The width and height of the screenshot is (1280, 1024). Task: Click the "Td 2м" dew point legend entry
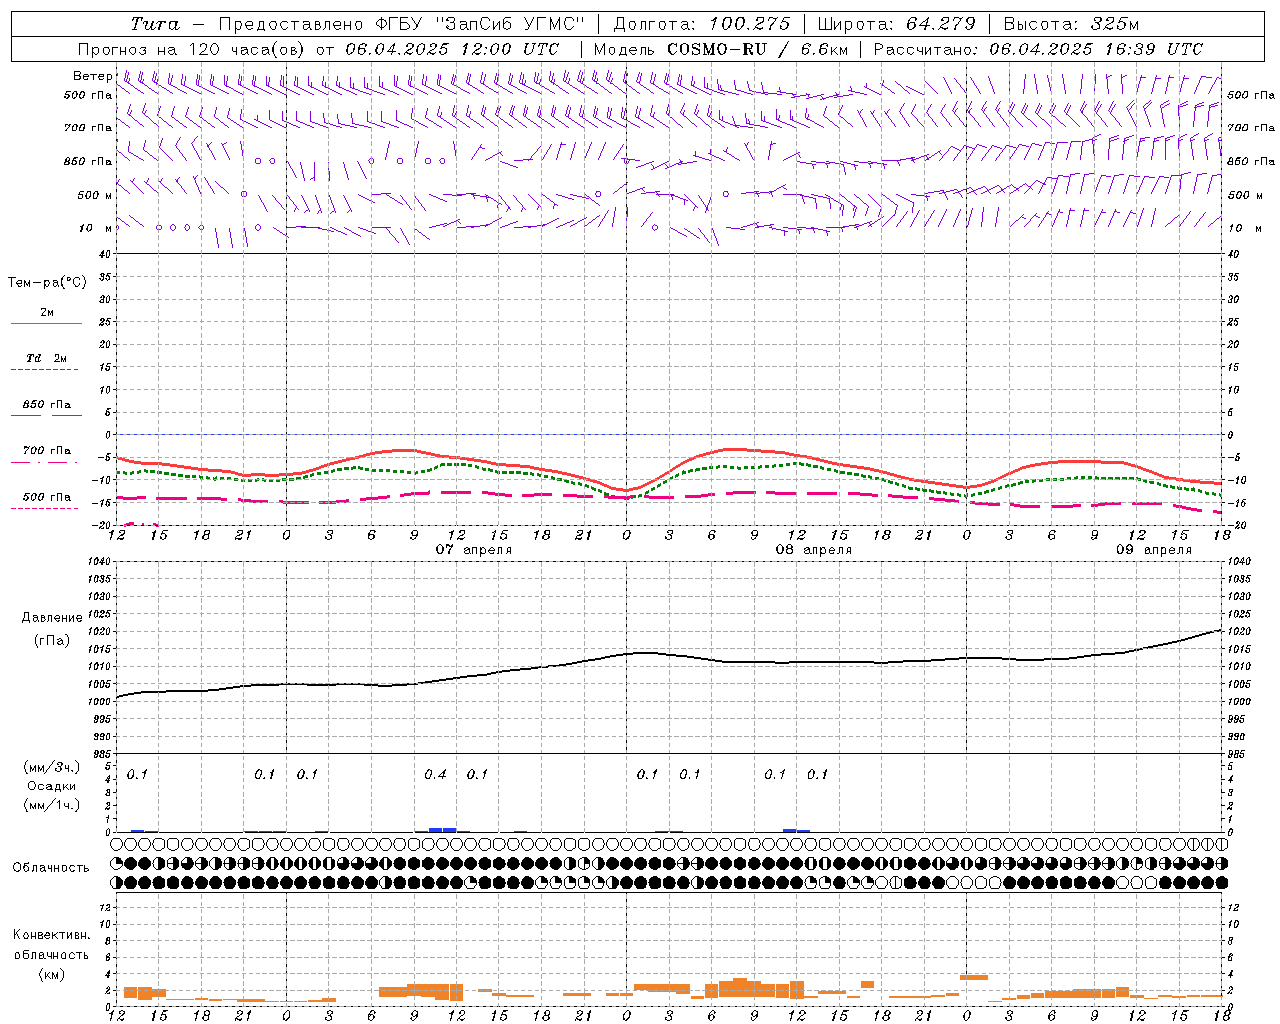click(46, 358)
